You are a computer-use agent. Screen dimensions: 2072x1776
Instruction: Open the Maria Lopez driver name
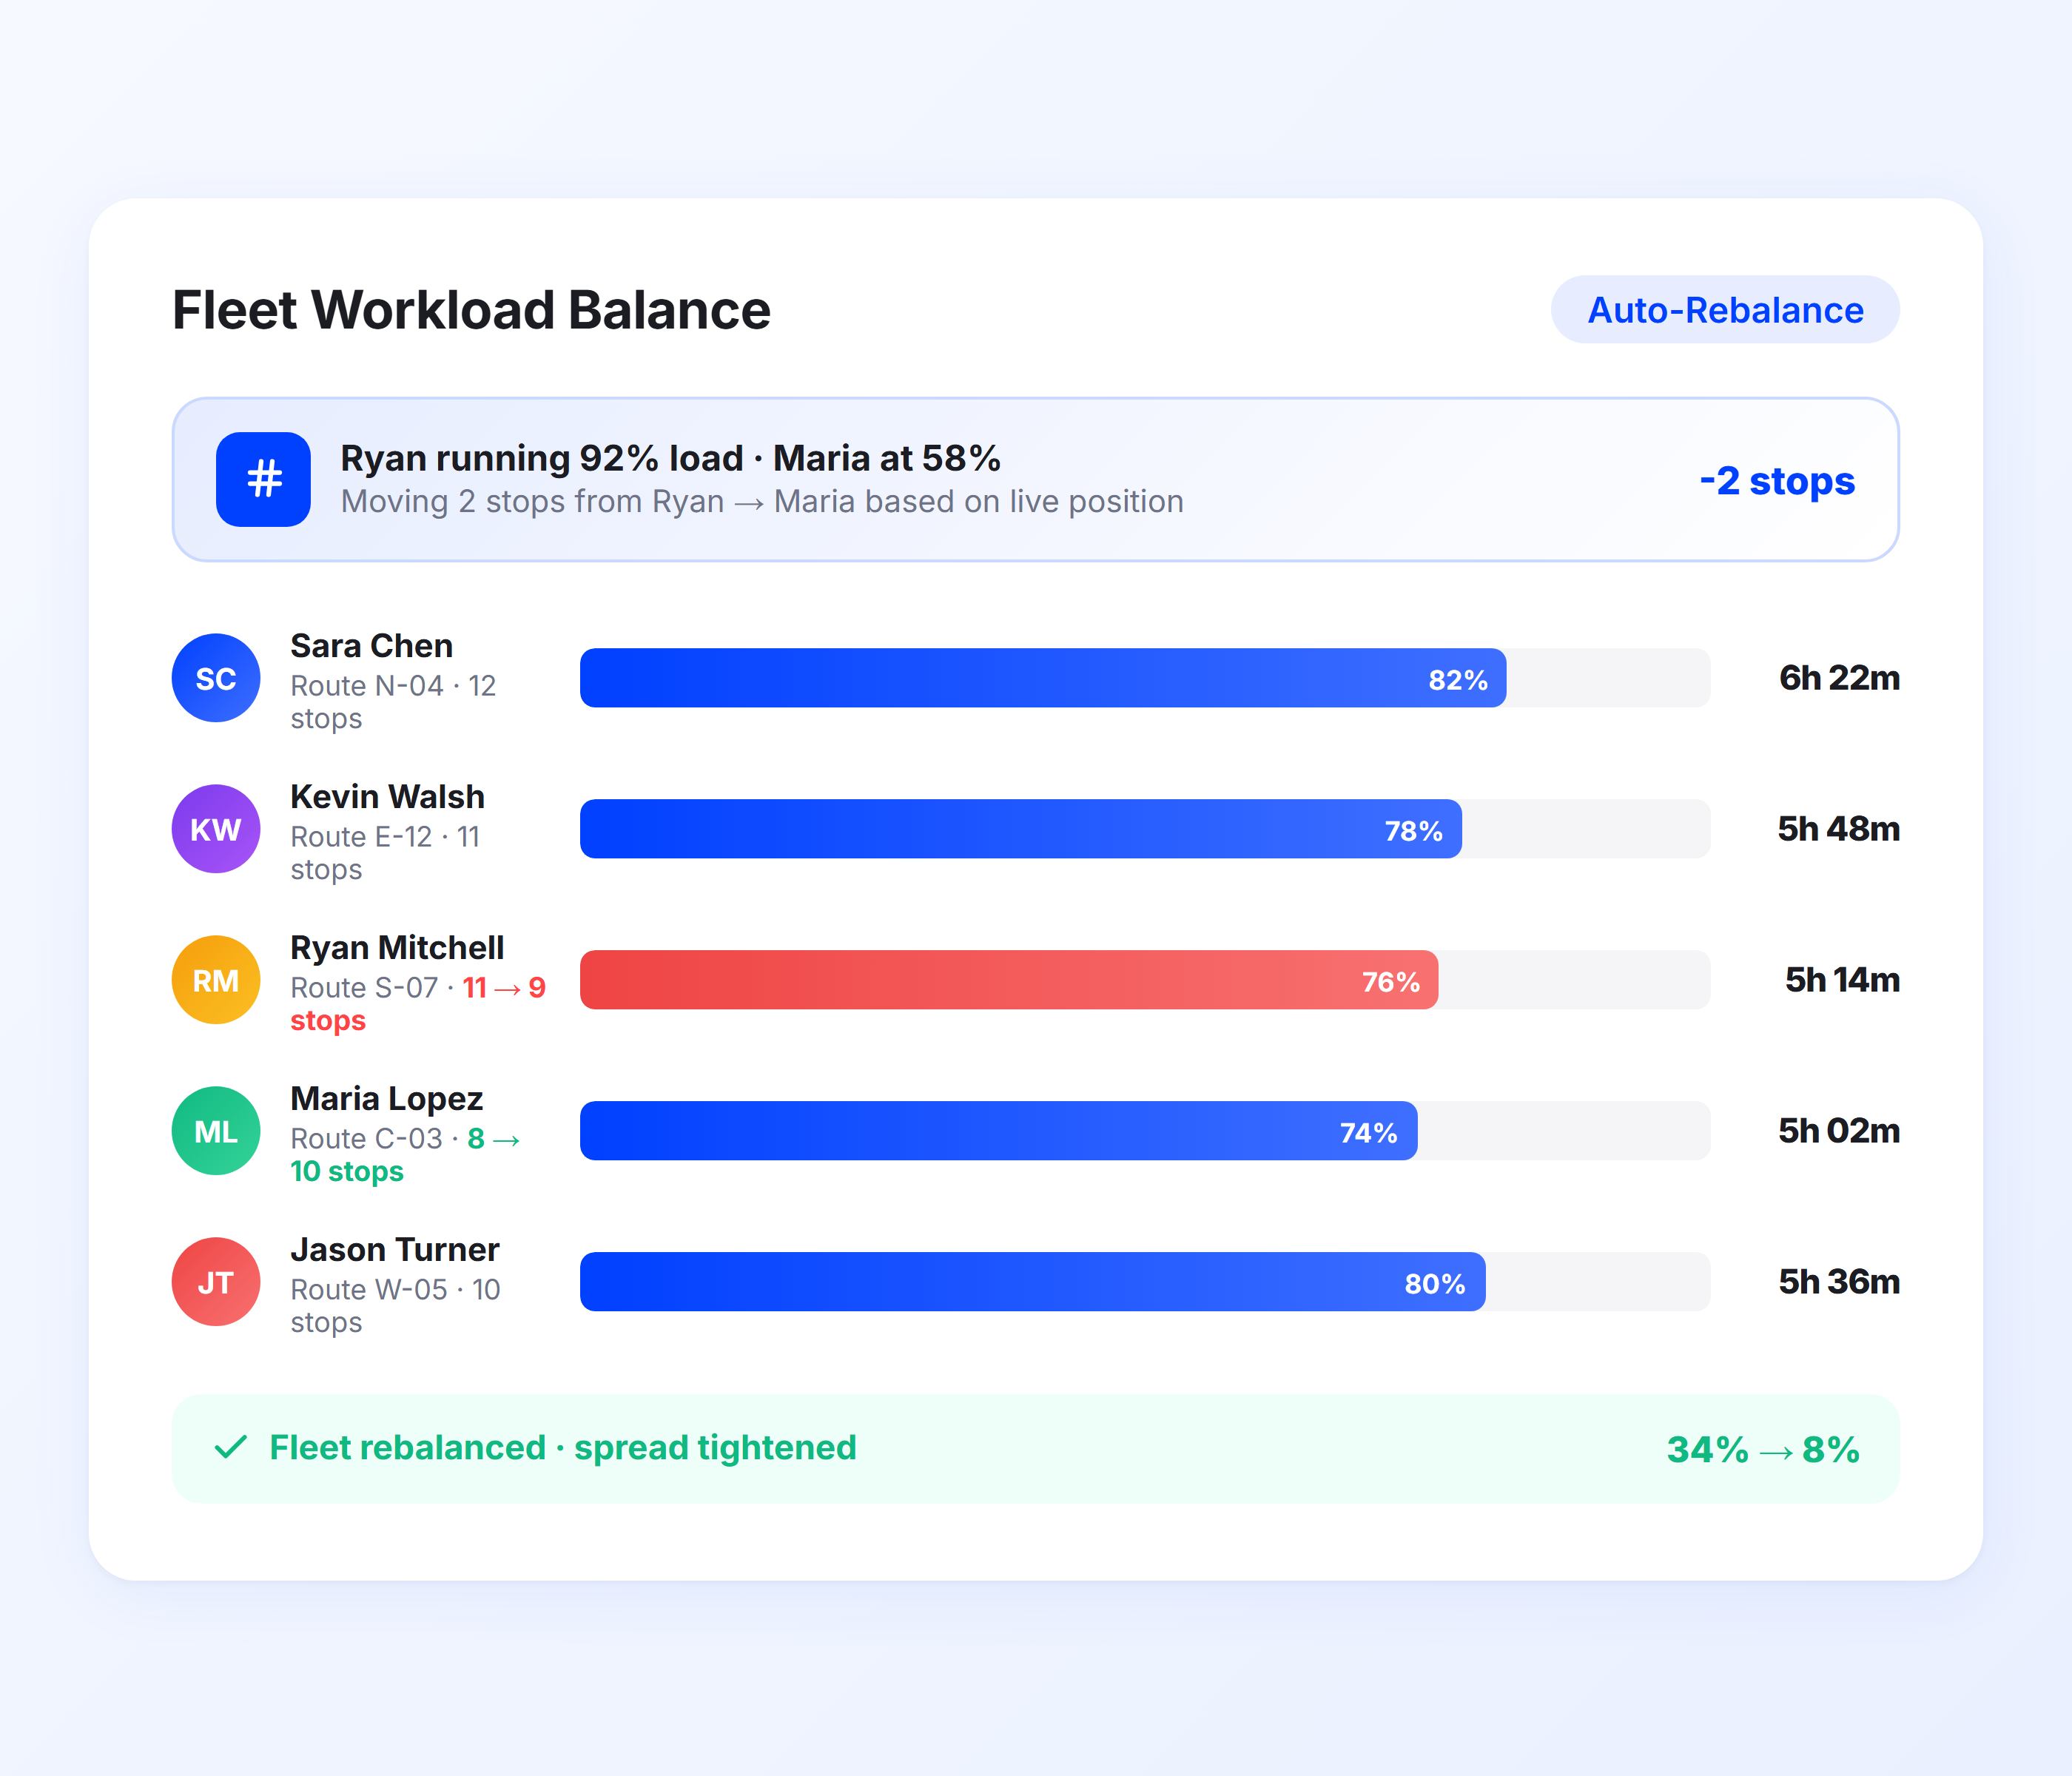point(387,1099)
